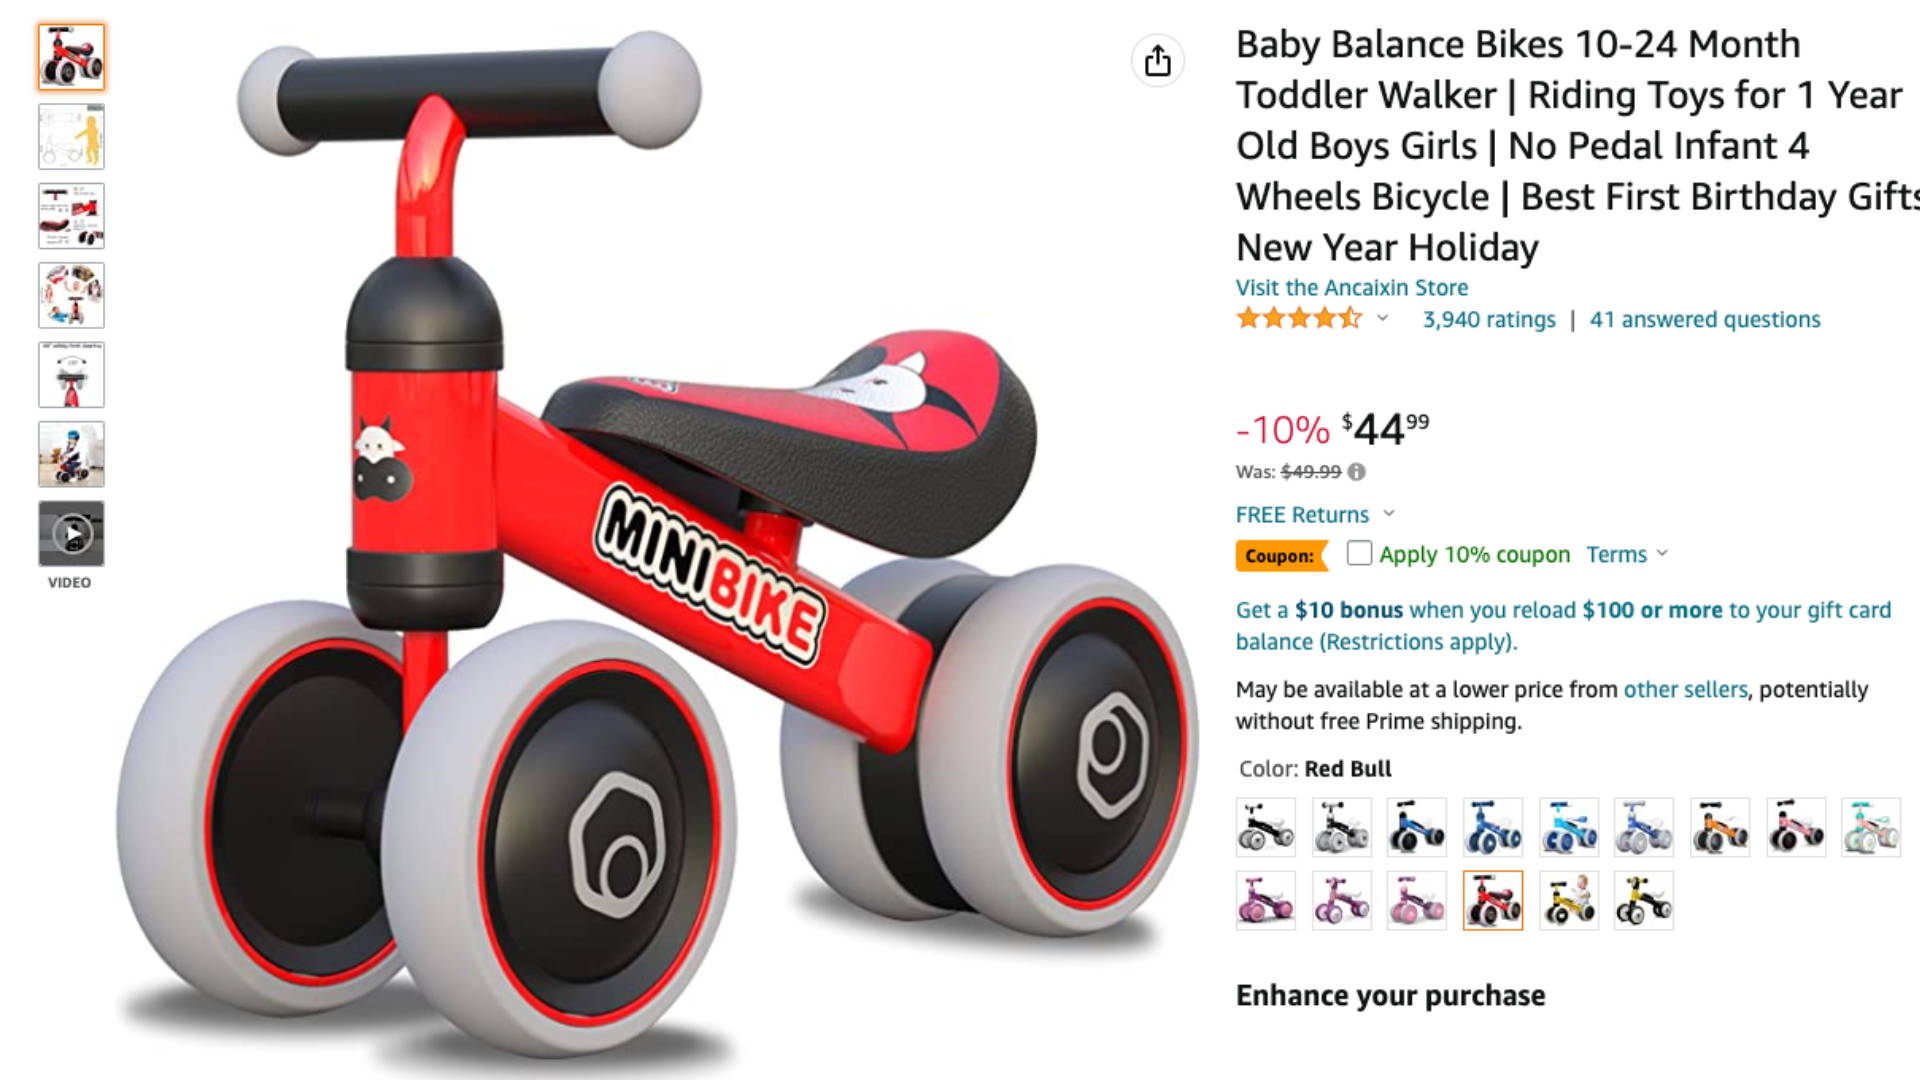Click the info icon beside Was price
The width and height of the screenshot is (1920, 1080).
pyautogui.click(x=1356, y=472)
